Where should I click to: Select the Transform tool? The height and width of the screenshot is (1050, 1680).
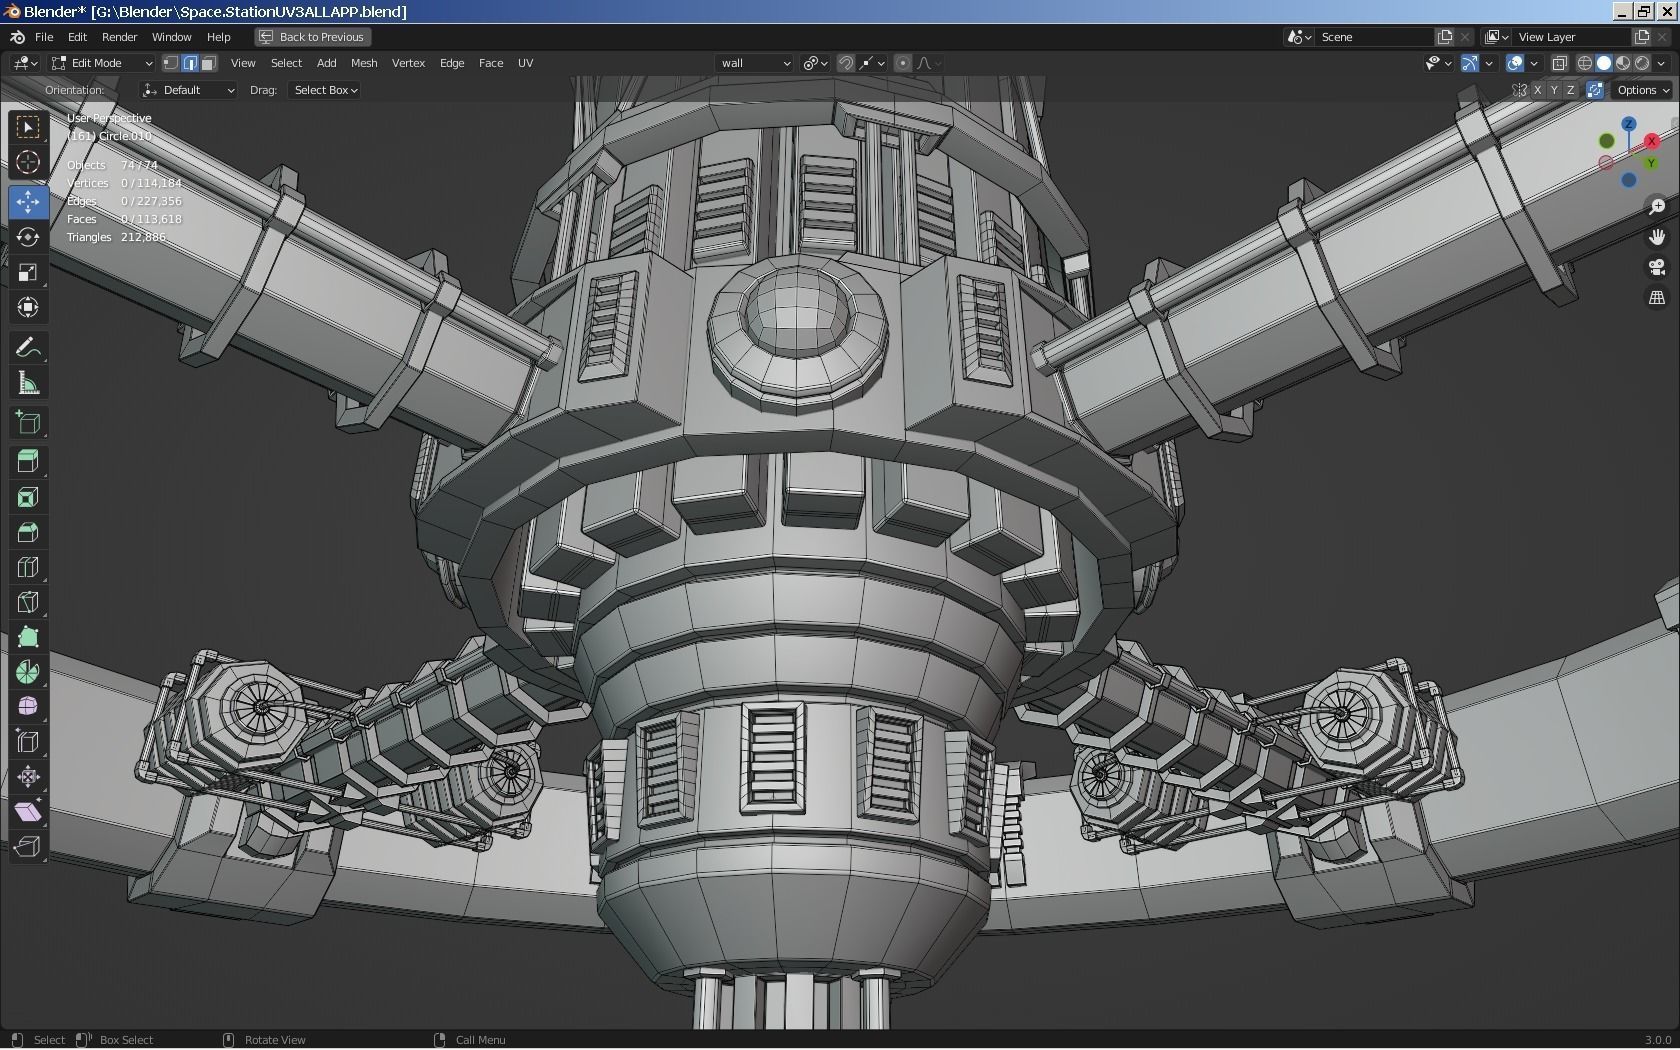click(x=28, y=307)
